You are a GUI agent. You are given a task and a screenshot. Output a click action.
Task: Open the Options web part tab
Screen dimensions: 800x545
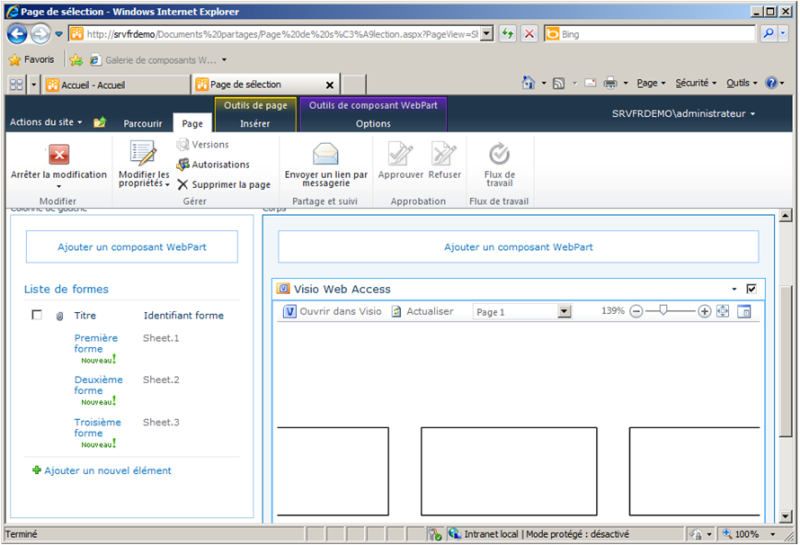point(373,123)
